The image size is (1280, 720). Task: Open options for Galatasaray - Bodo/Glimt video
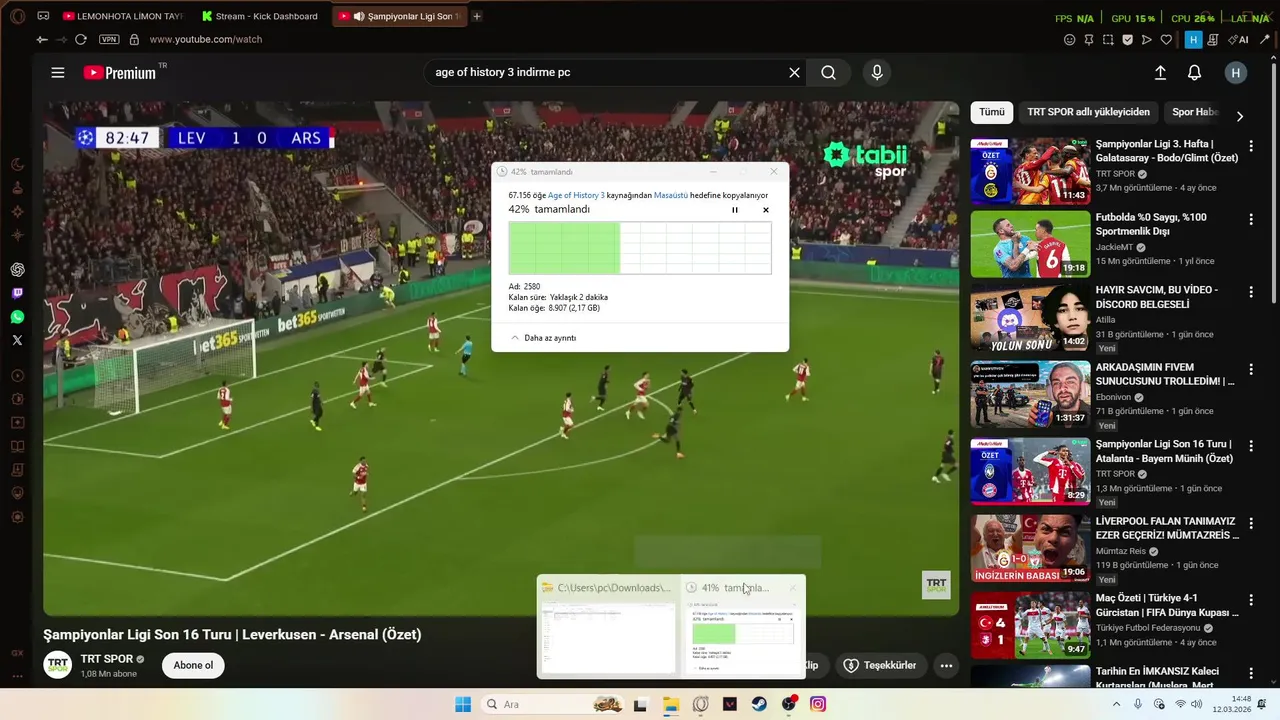click(1250, 146)
